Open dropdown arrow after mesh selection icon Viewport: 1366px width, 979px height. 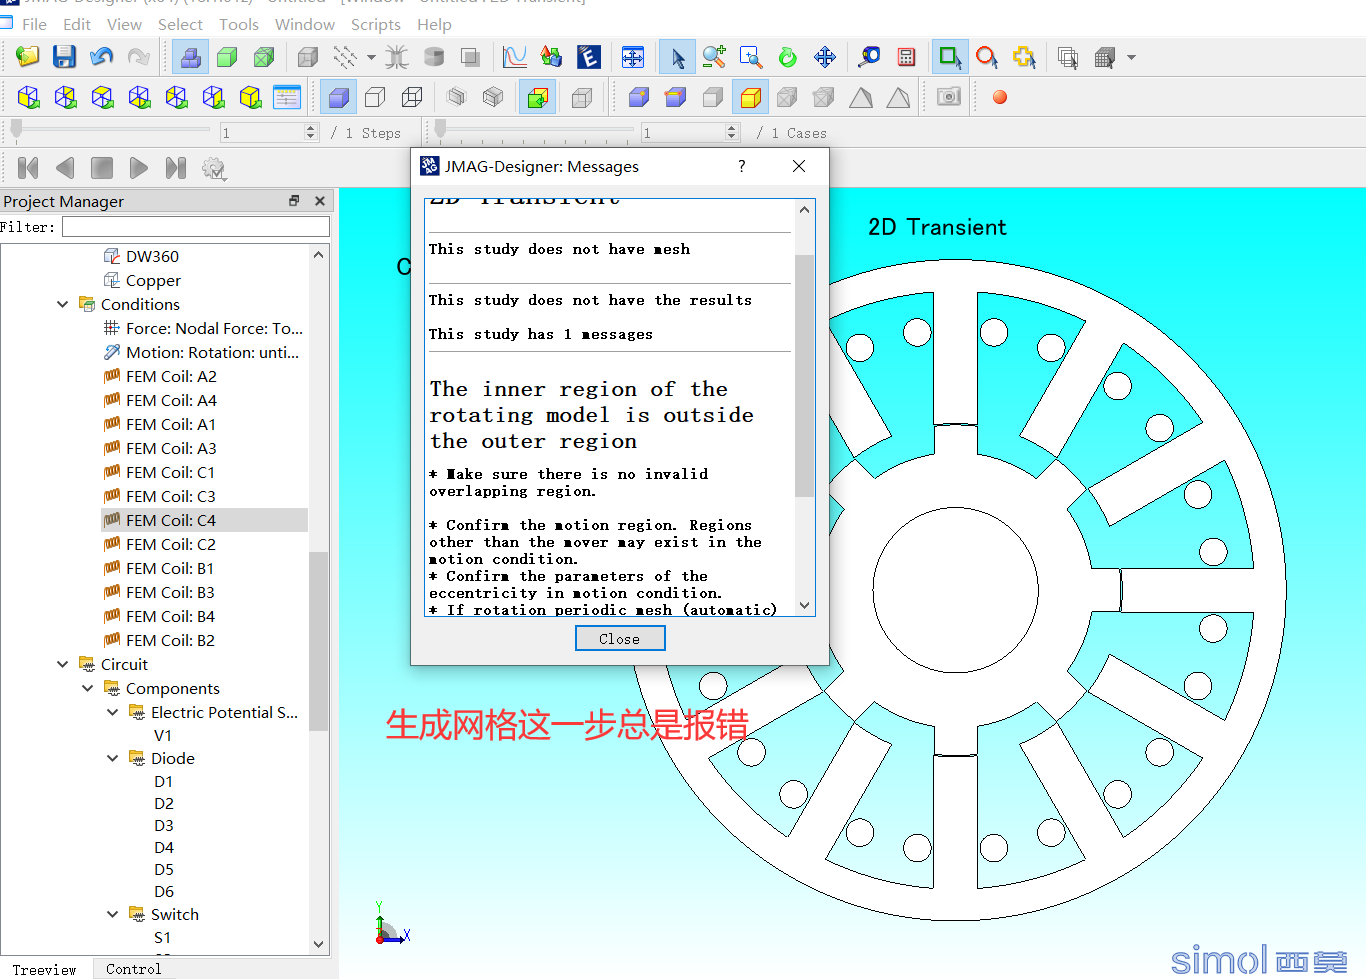coord(1131,57)
